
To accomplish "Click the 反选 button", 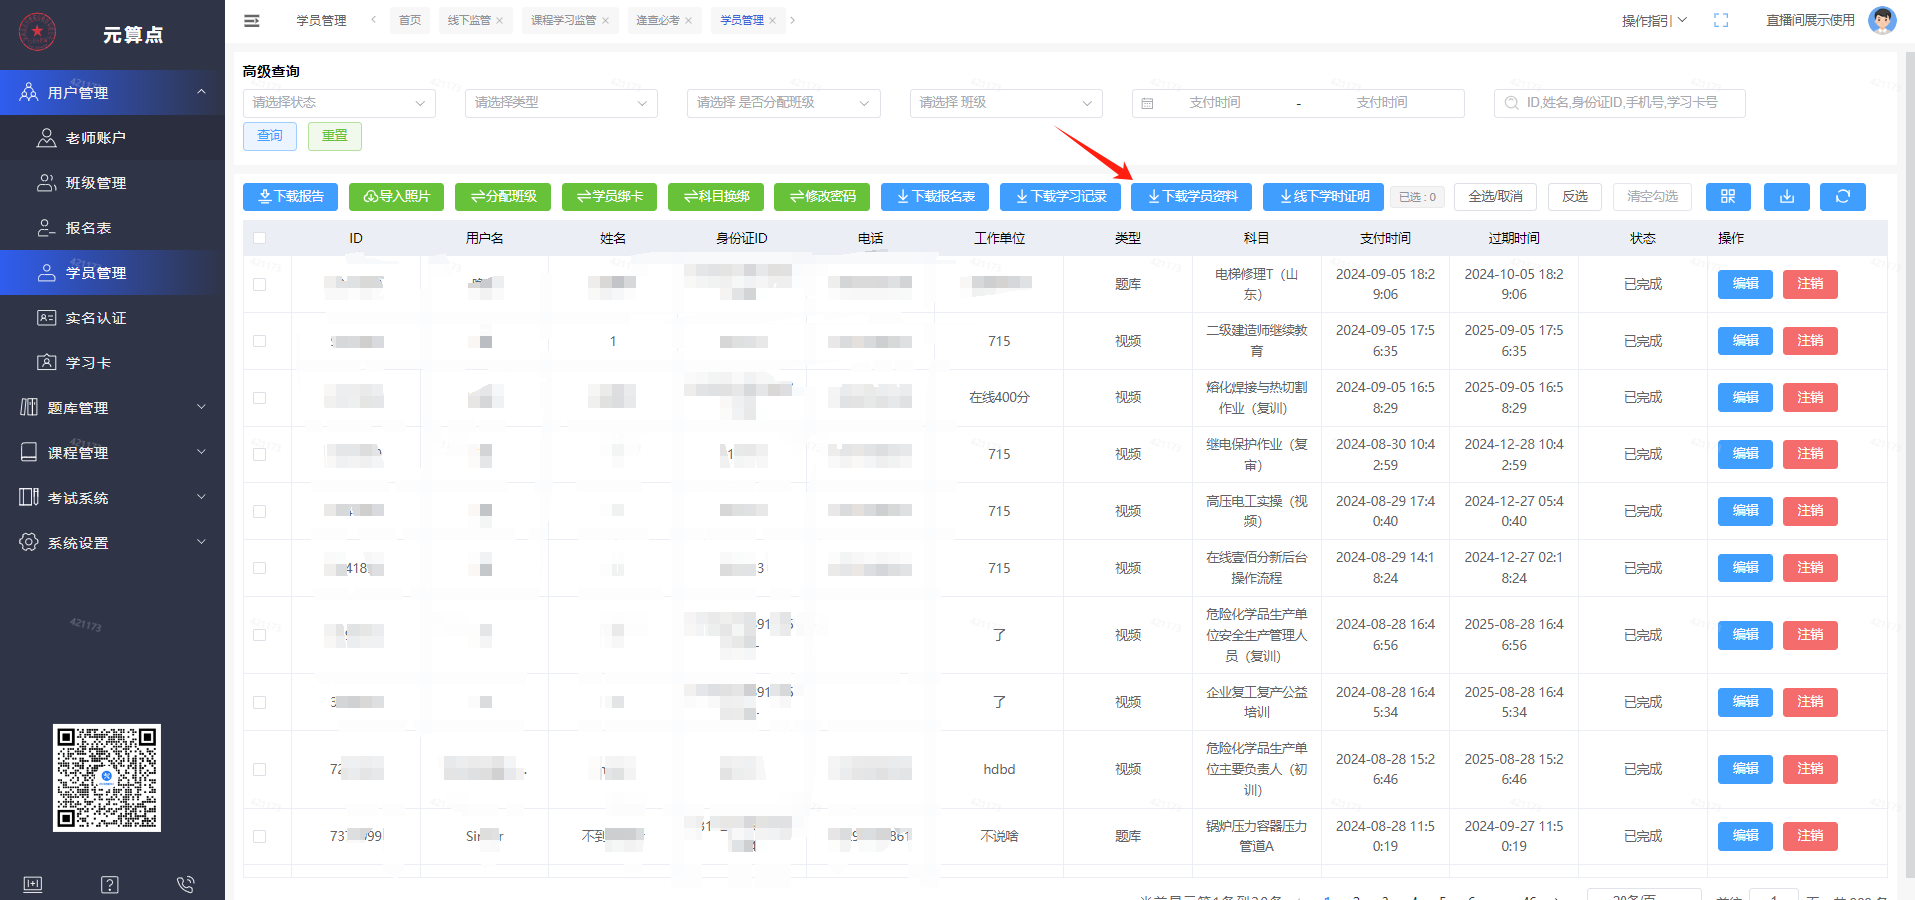I will tap(1575, 197).
